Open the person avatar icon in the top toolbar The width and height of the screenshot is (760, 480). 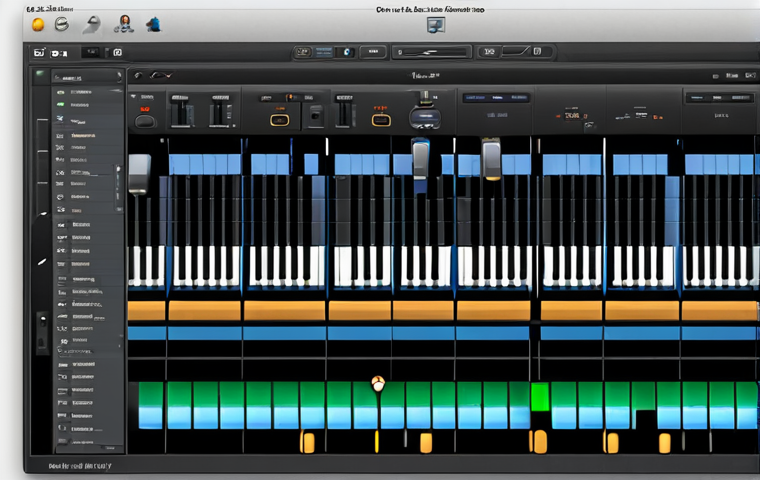tap(124, 24)
